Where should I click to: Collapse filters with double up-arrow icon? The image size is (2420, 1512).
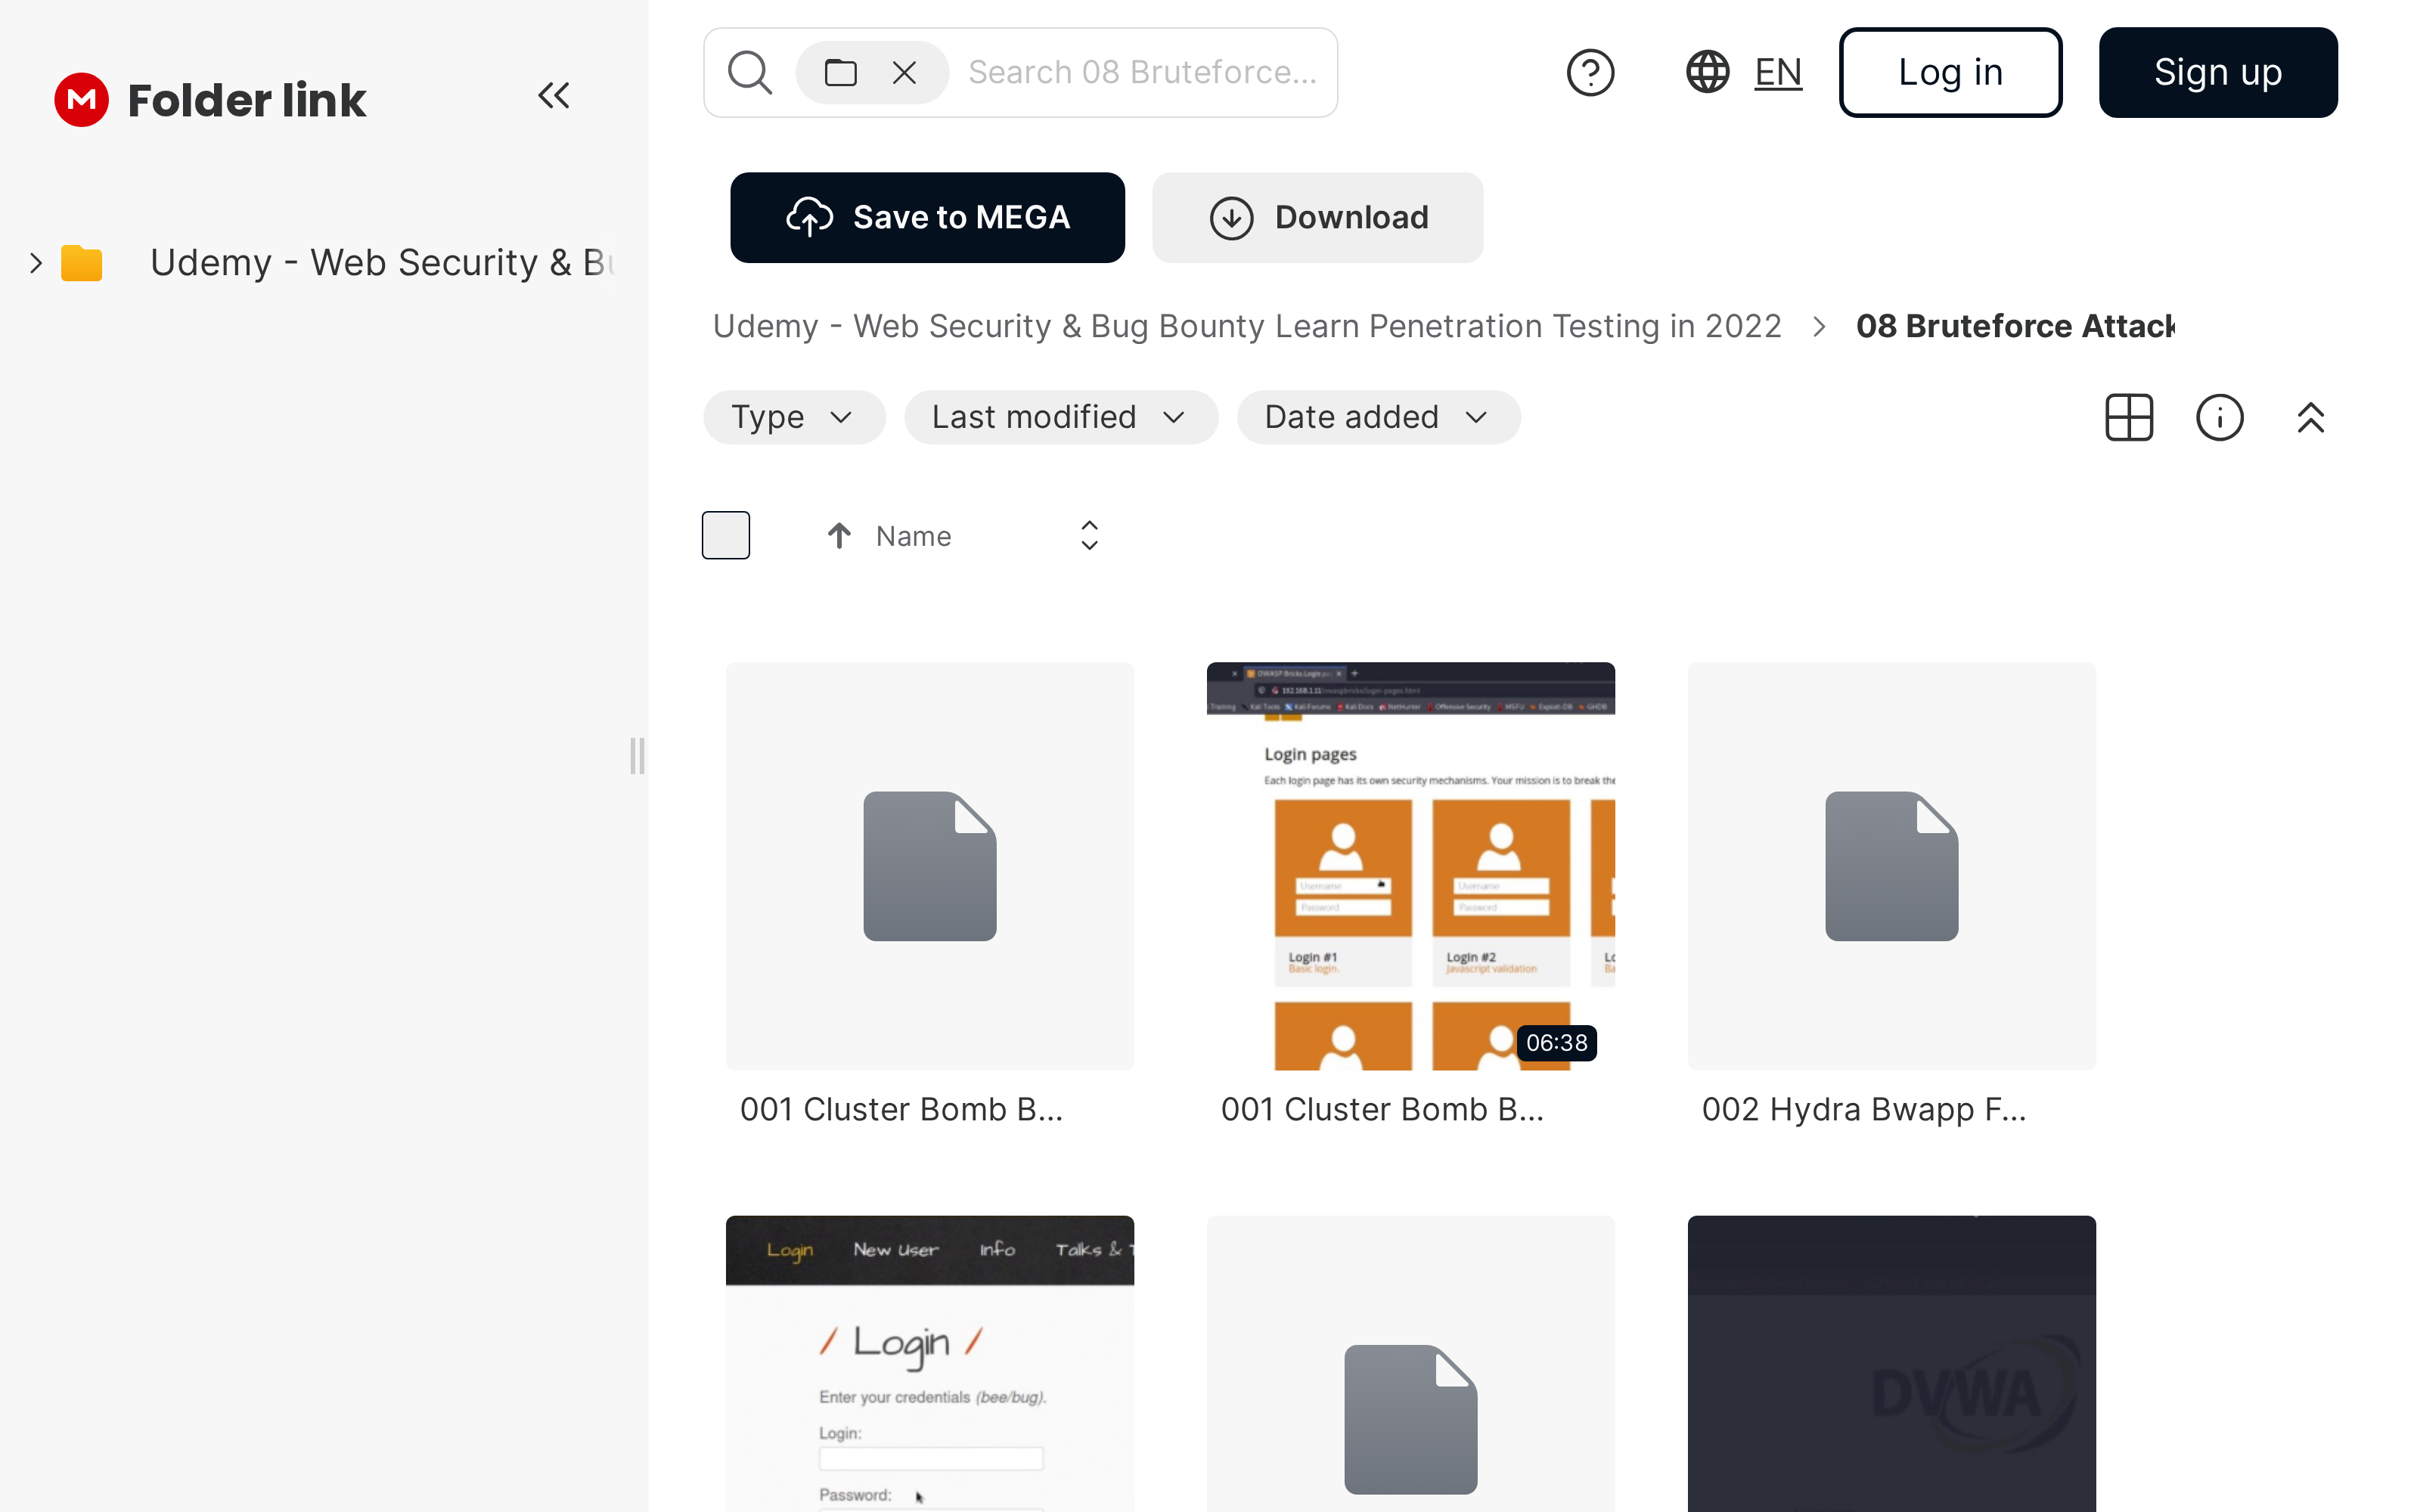pyautogui.click(x=2311, y=417)
